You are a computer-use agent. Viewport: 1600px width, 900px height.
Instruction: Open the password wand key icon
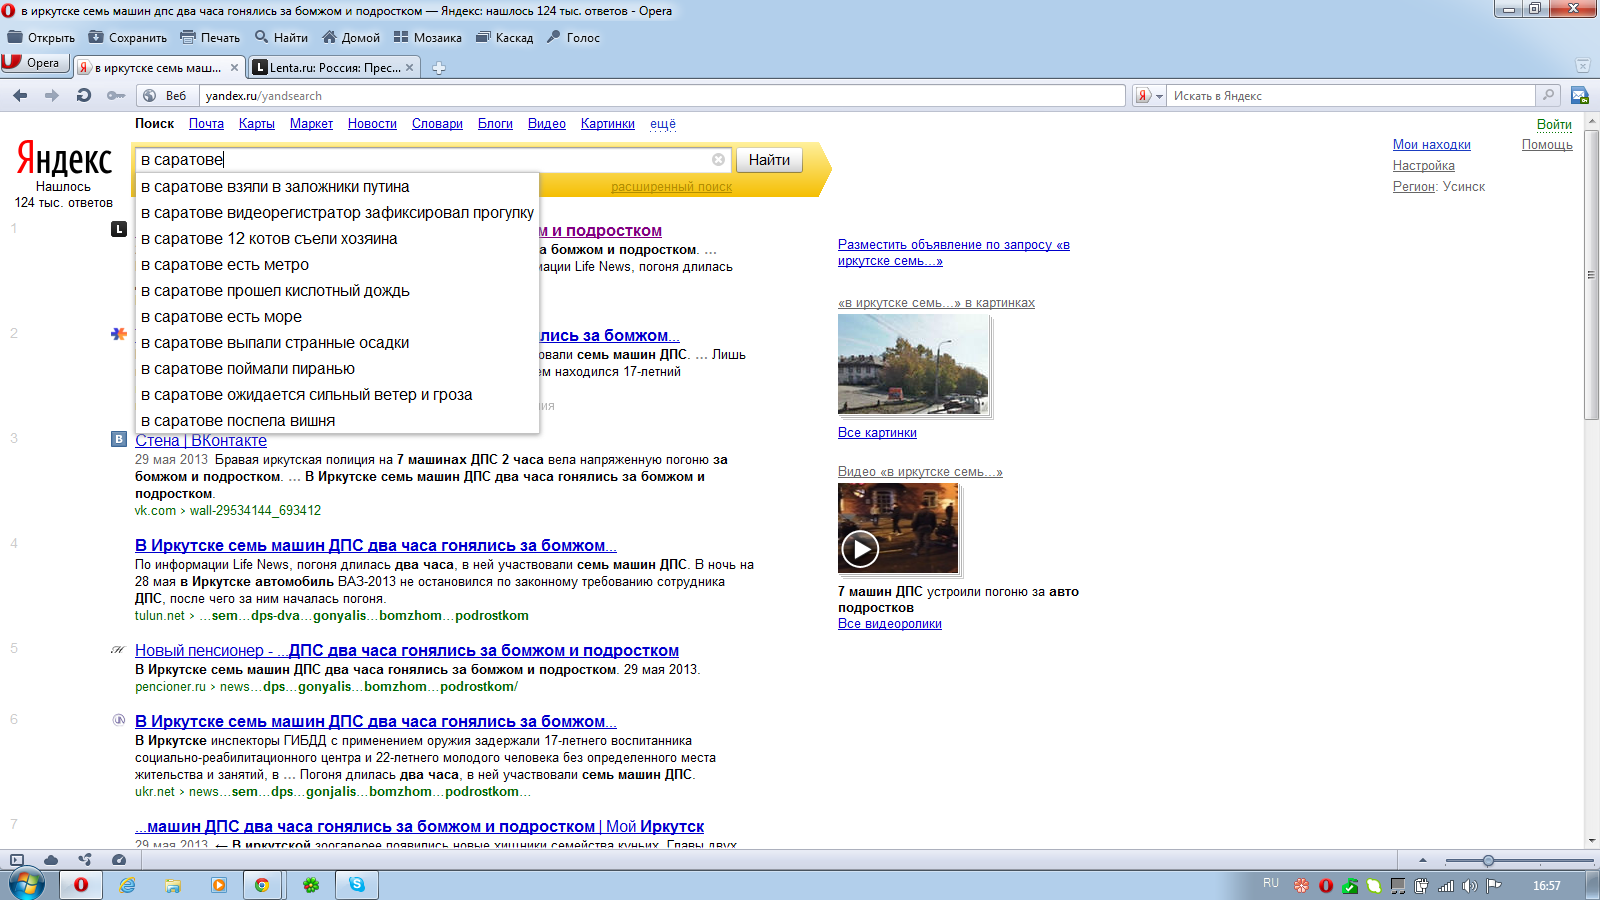tap(116, 96)
